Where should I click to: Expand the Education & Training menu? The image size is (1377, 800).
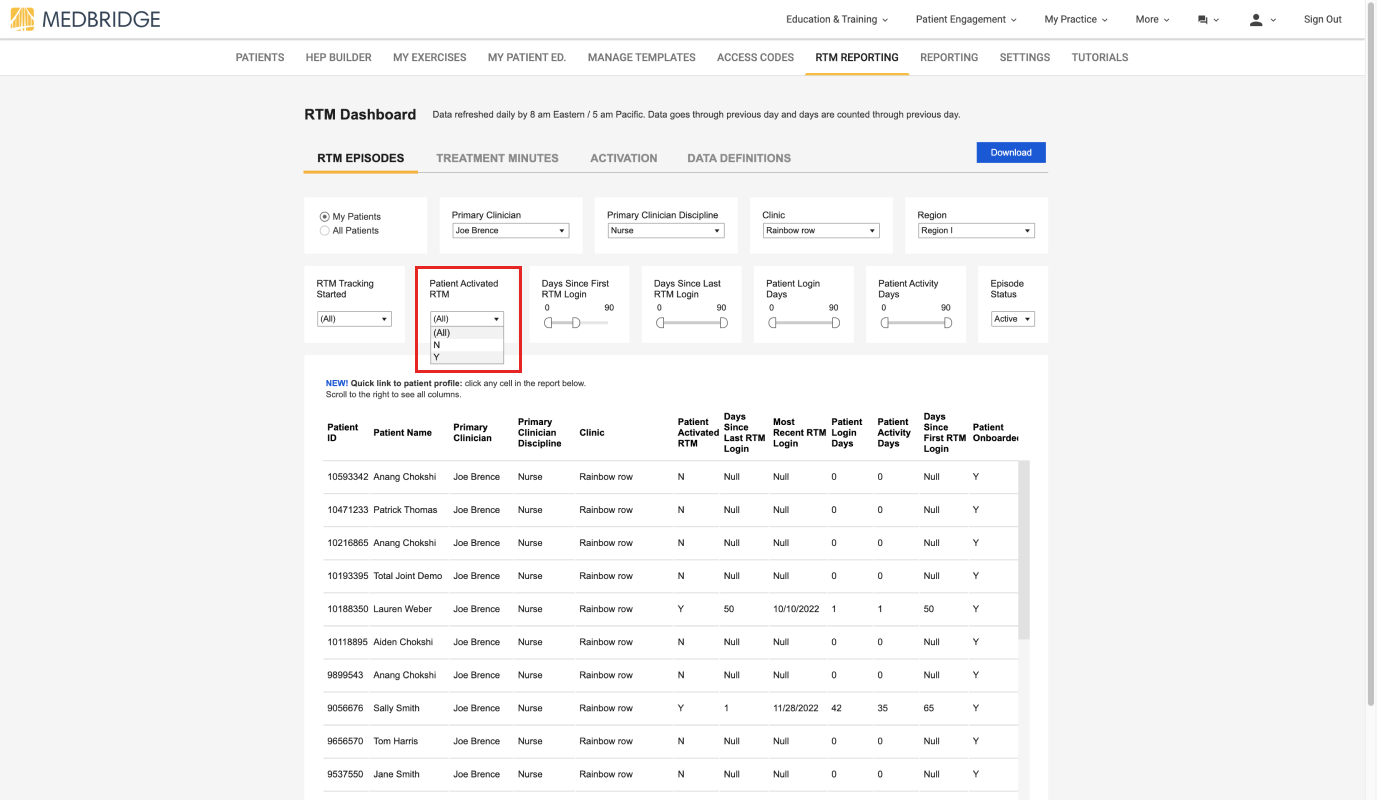point(835,19)
